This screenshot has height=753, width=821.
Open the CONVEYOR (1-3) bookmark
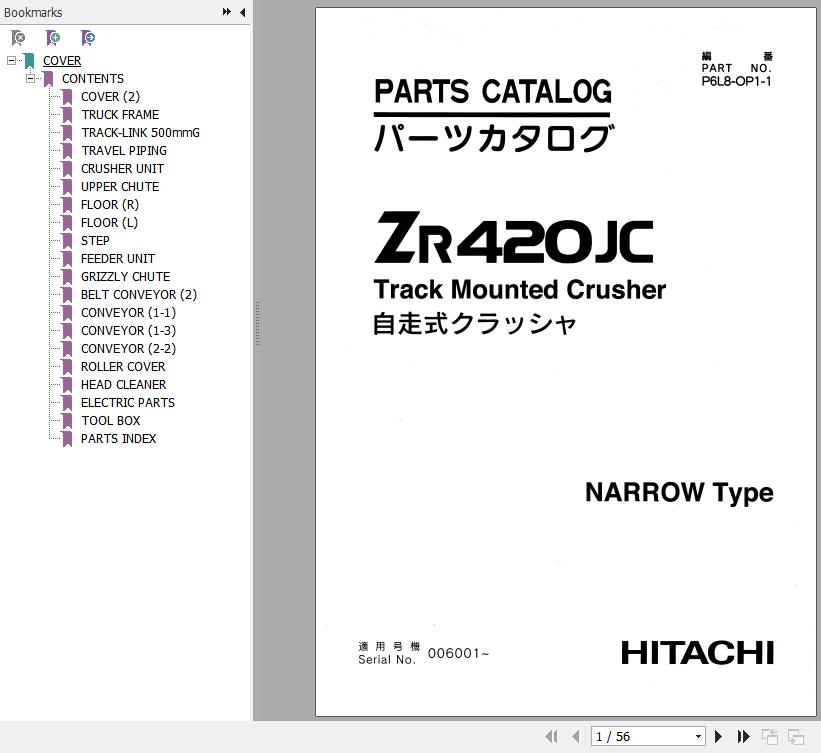128,330
